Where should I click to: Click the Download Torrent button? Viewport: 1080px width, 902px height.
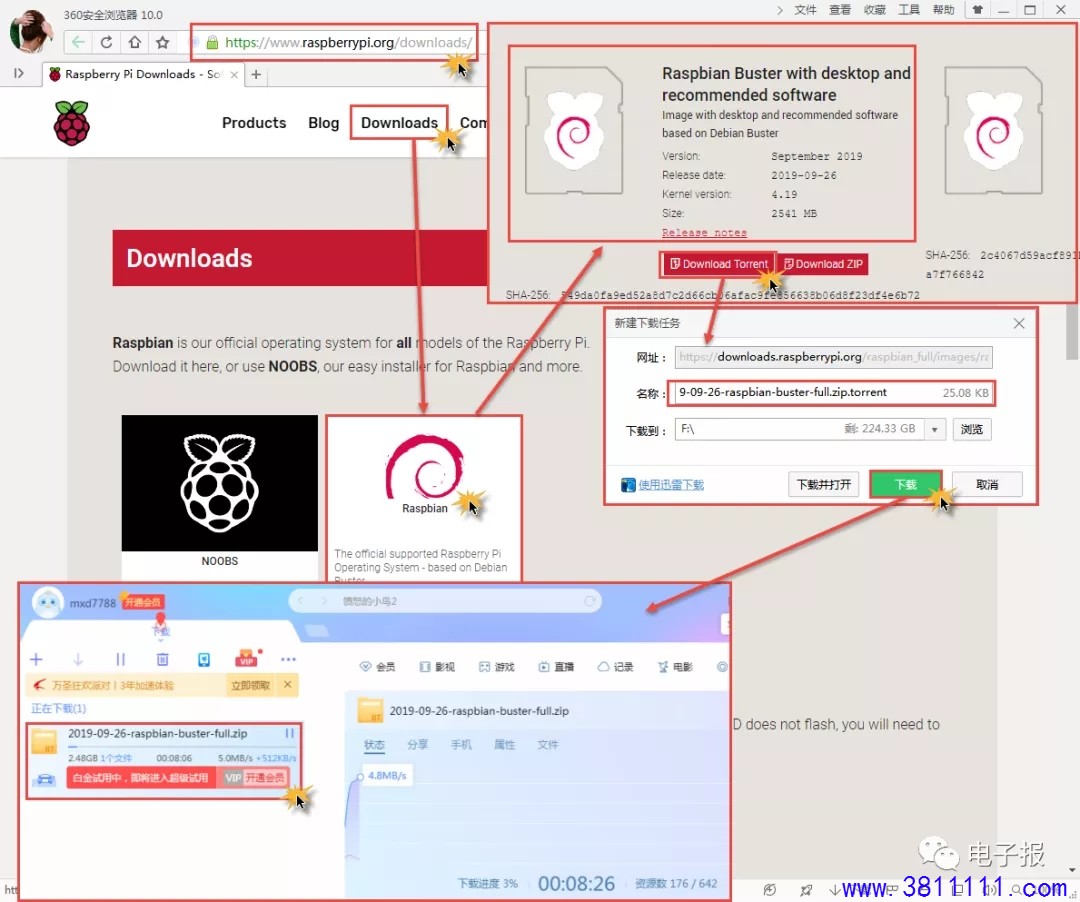point(718,264)
